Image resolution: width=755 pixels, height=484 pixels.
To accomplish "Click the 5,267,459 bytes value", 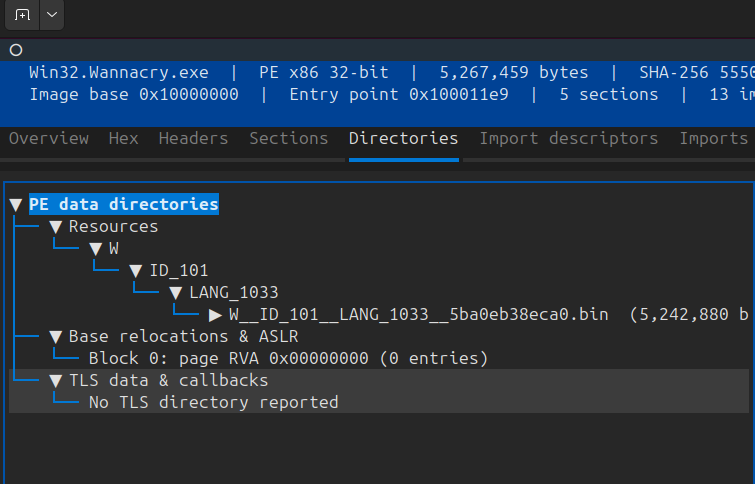I will [x=514, y=72].
